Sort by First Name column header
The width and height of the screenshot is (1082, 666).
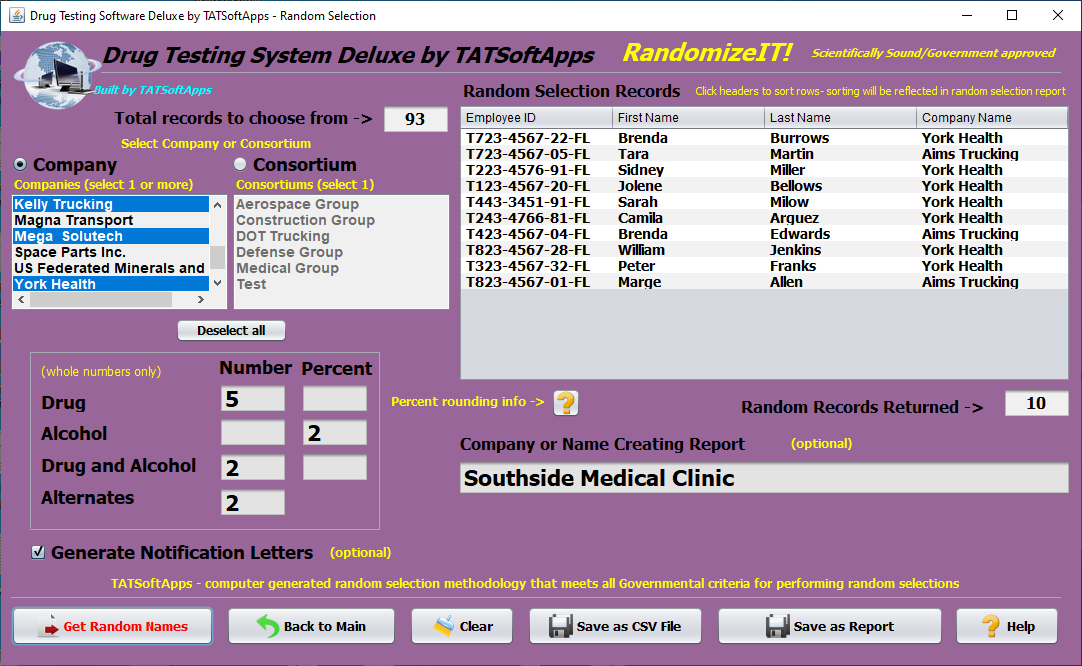[688, 118]
